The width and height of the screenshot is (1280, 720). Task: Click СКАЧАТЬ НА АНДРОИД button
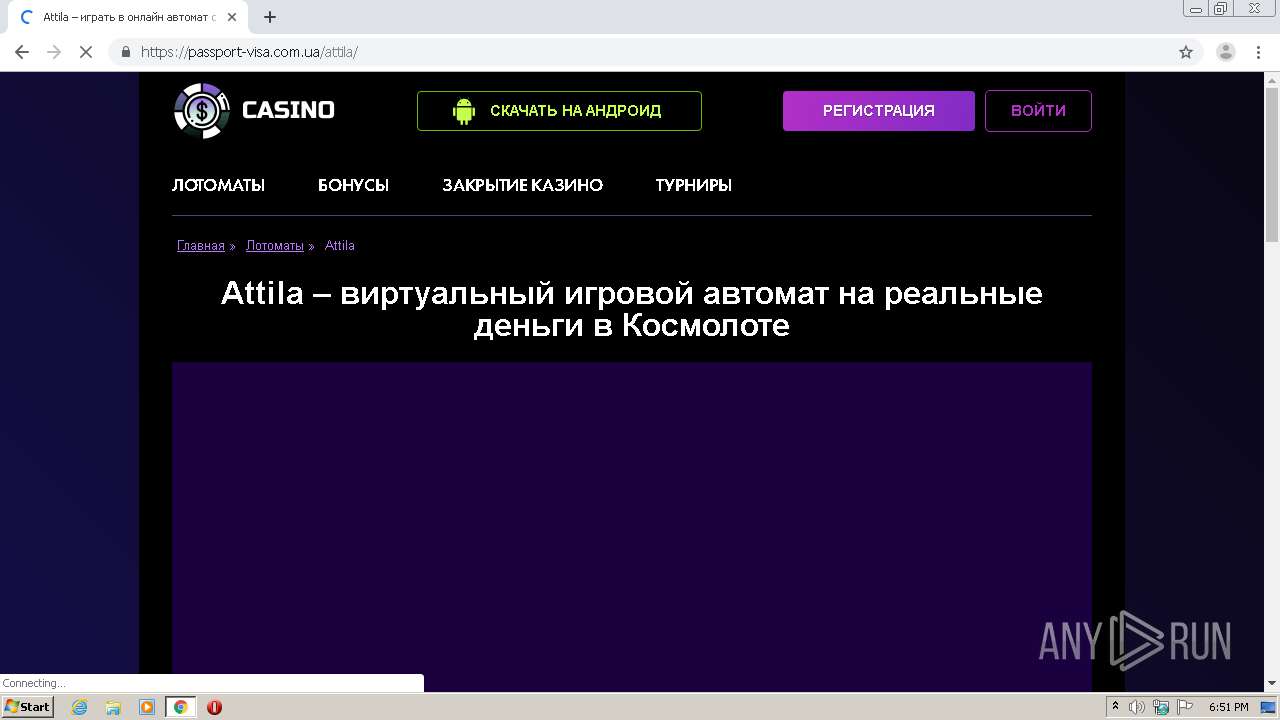559,111
